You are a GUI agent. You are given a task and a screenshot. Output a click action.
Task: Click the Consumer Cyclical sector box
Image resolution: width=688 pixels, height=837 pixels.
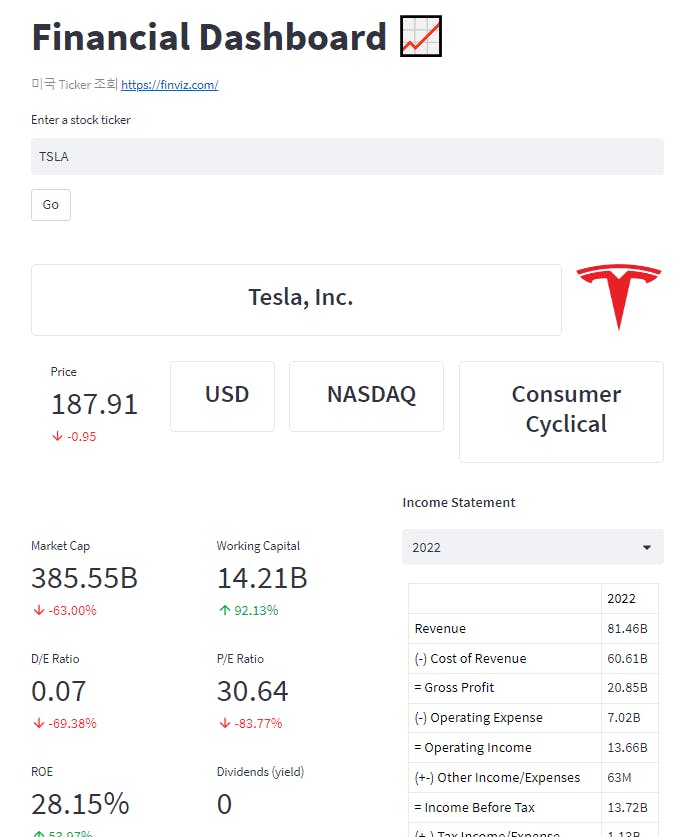(x=562, y=412)
